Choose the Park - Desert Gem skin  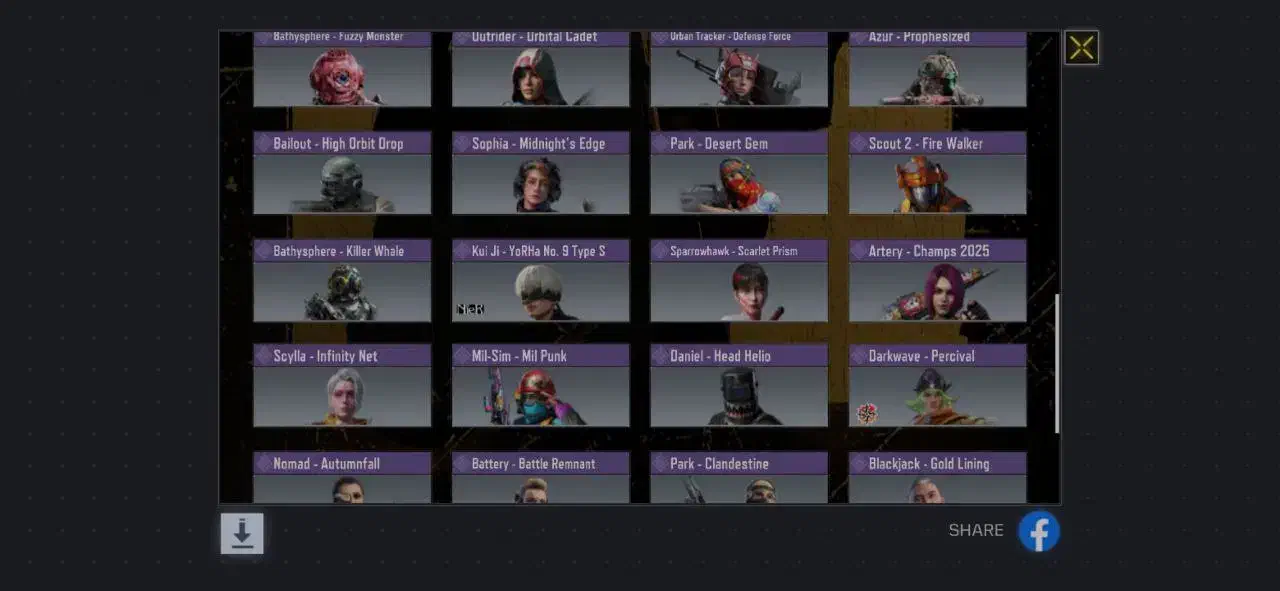[739, 173]
